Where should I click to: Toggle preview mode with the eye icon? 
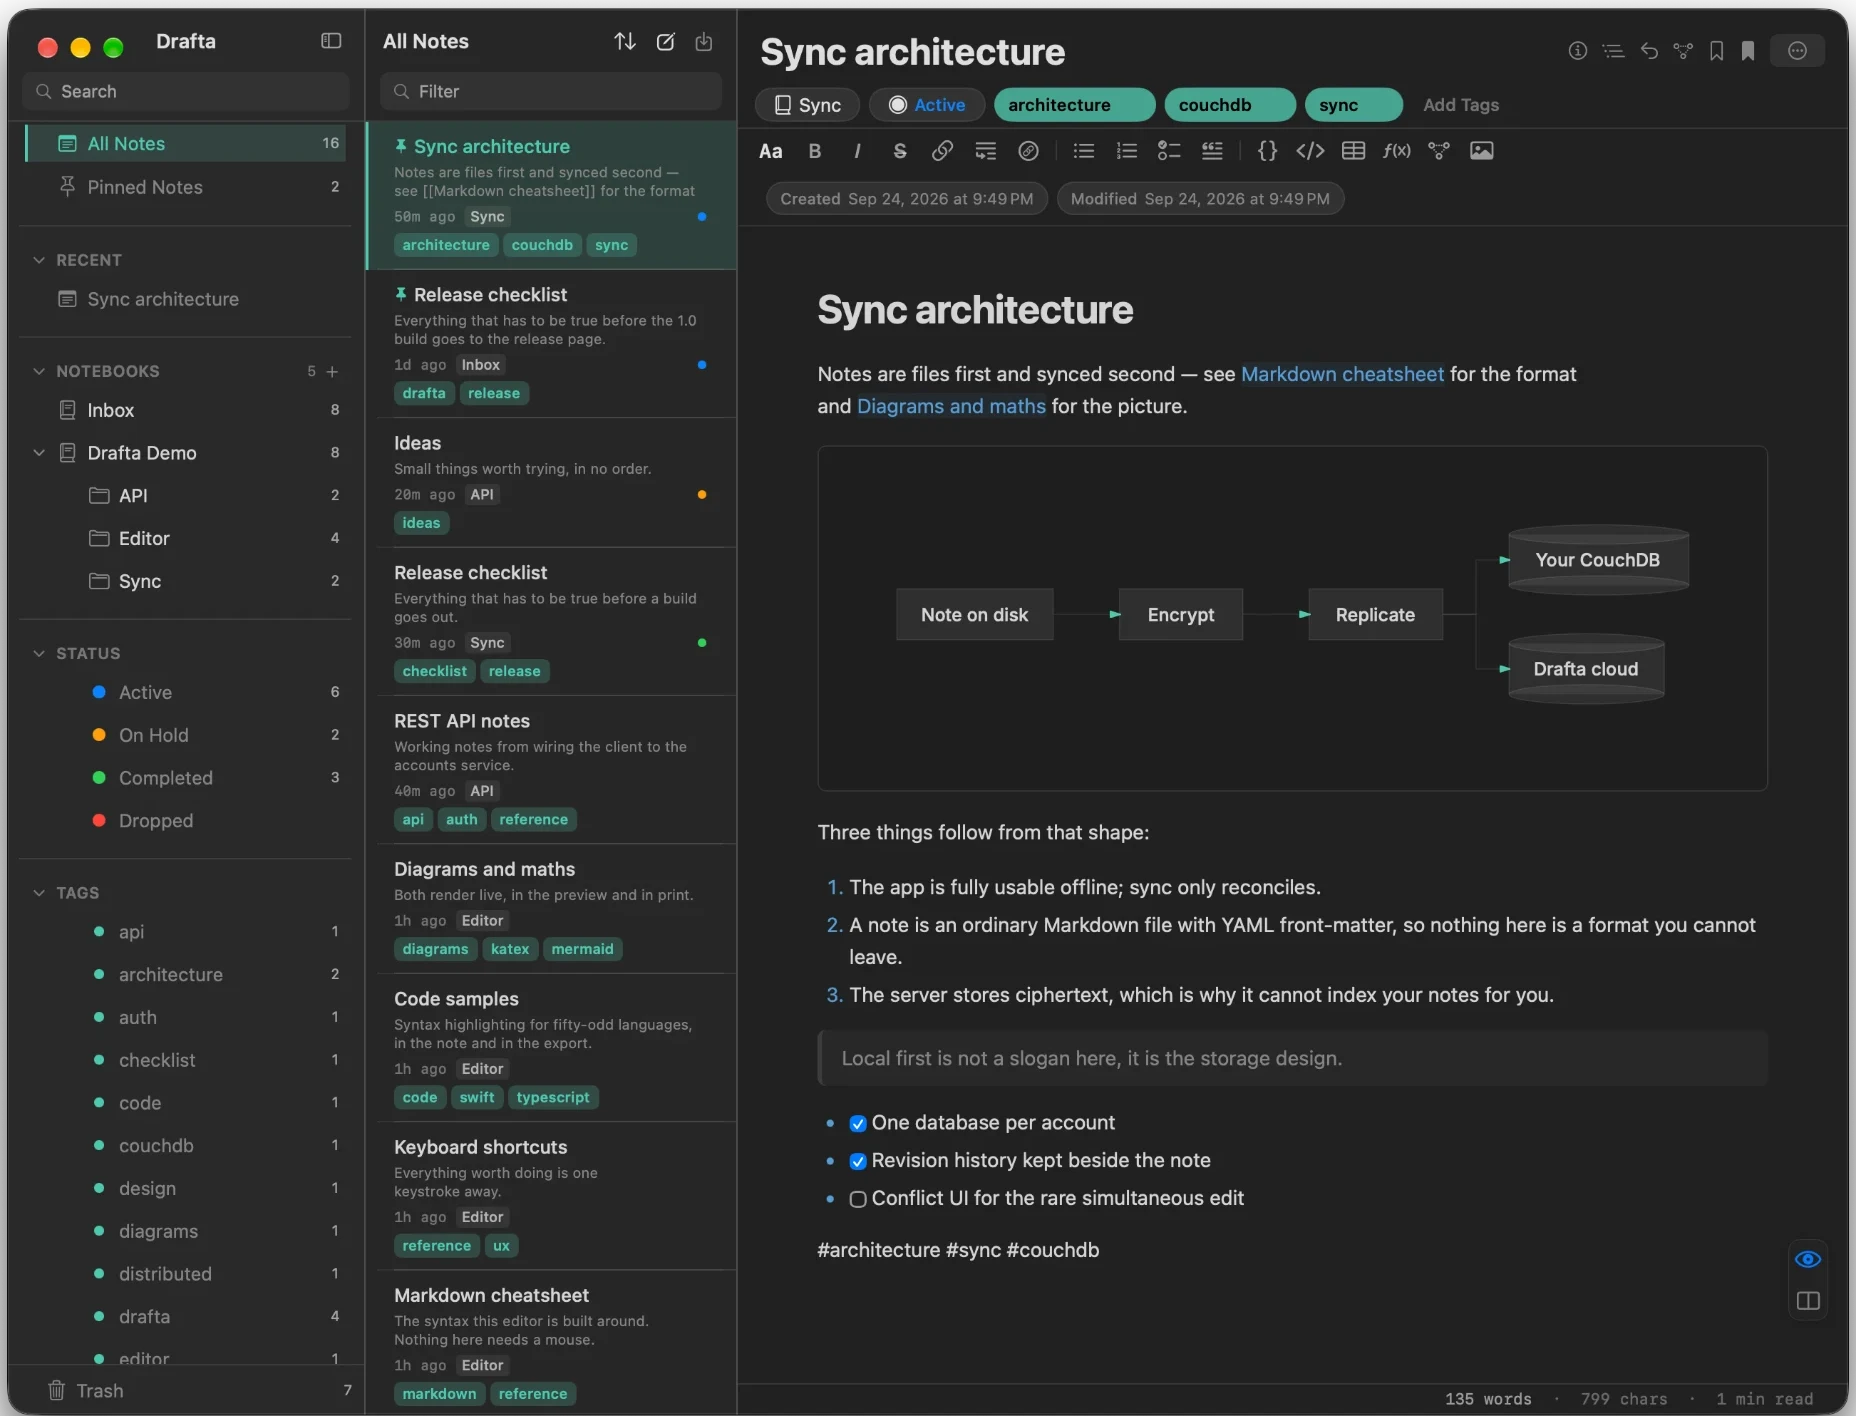coord(1808,1260)
